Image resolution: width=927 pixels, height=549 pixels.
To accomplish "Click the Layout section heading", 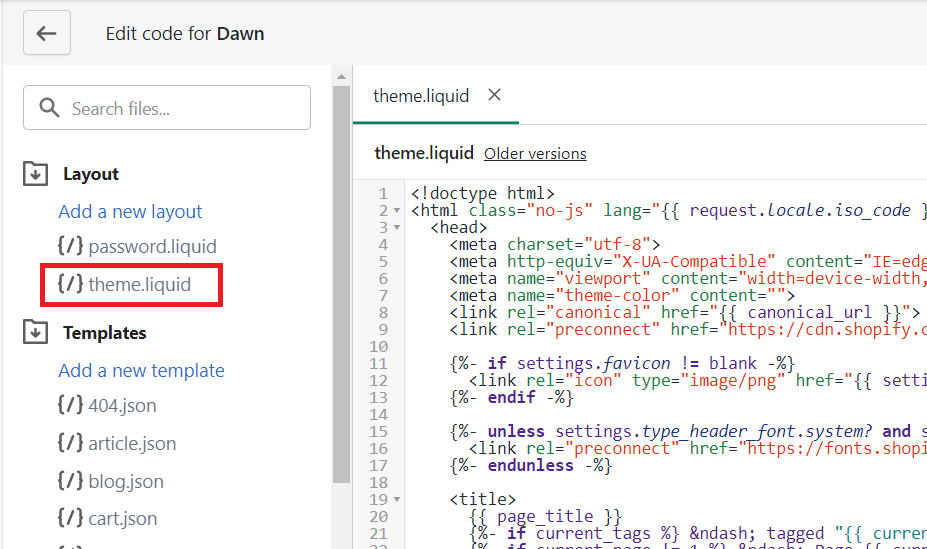I will pyautogui.click(x=91, y=174).
